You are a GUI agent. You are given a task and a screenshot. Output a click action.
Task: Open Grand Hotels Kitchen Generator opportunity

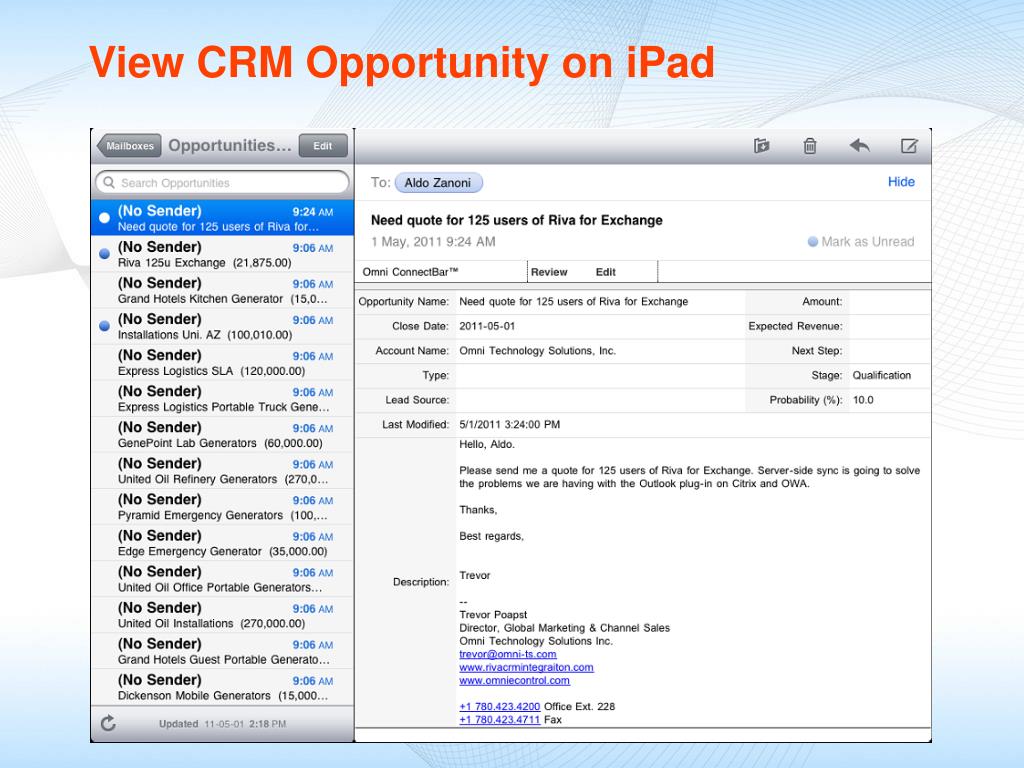point(222,290)
